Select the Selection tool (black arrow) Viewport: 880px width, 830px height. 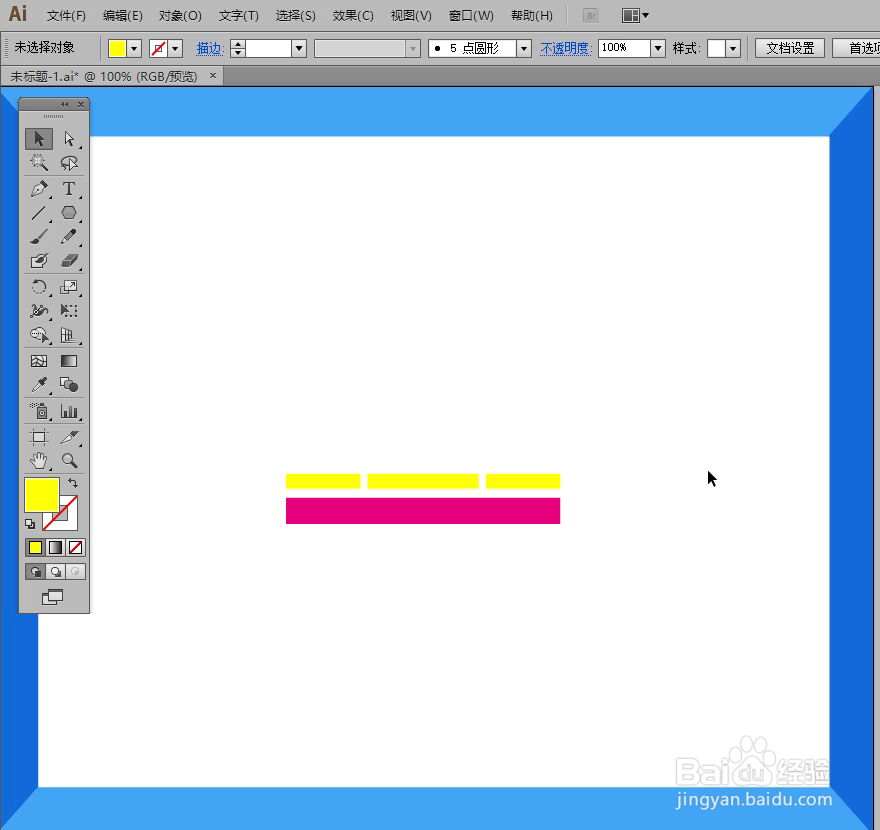pyautogui.click(x=39, y=139)
